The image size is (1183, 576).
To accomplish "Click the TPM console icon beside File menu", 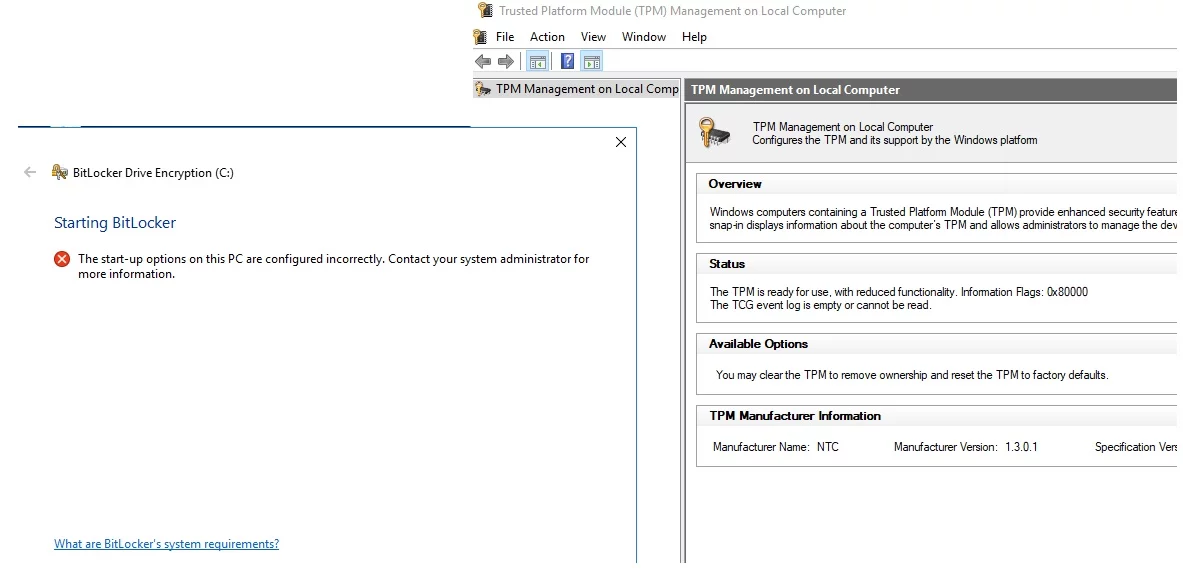I will 481,37.
